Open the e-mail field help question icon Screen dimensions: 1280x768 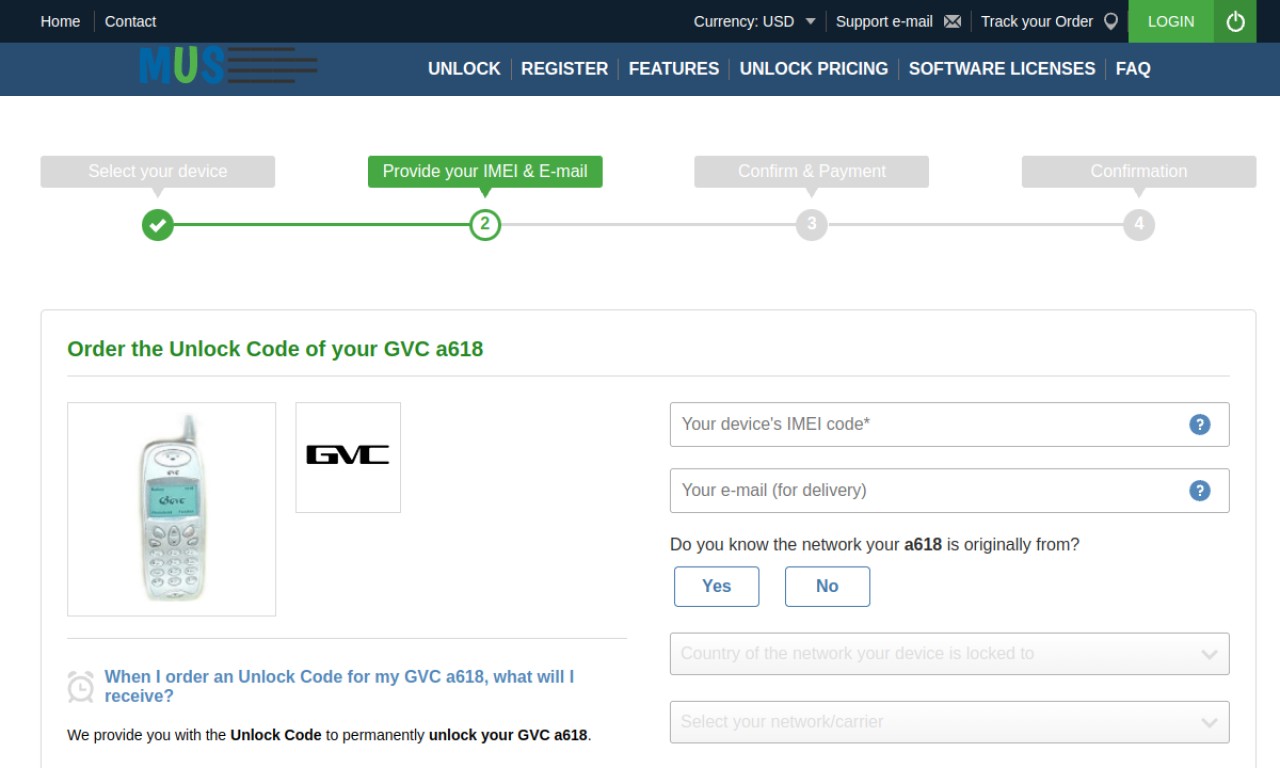click(1200, 490)
